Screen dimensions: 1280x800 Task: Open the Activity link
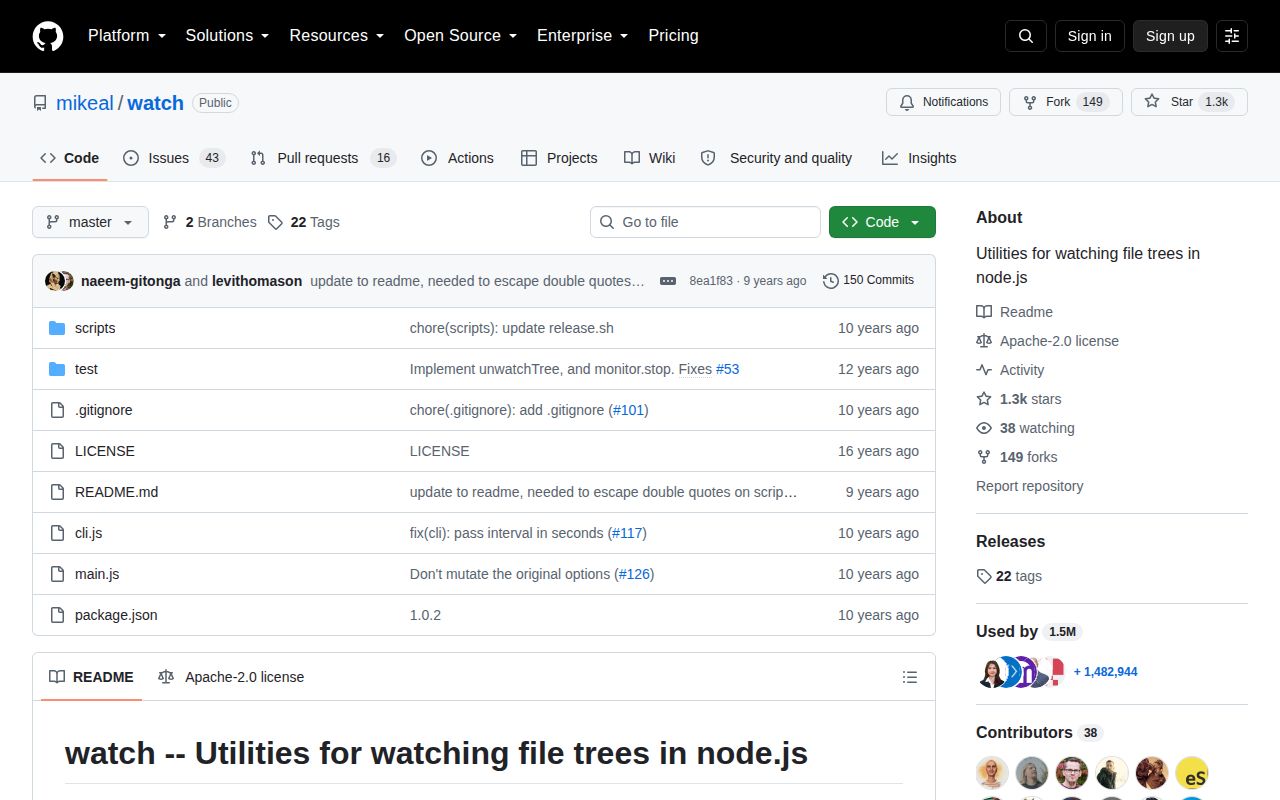[x=1010, y=370]
